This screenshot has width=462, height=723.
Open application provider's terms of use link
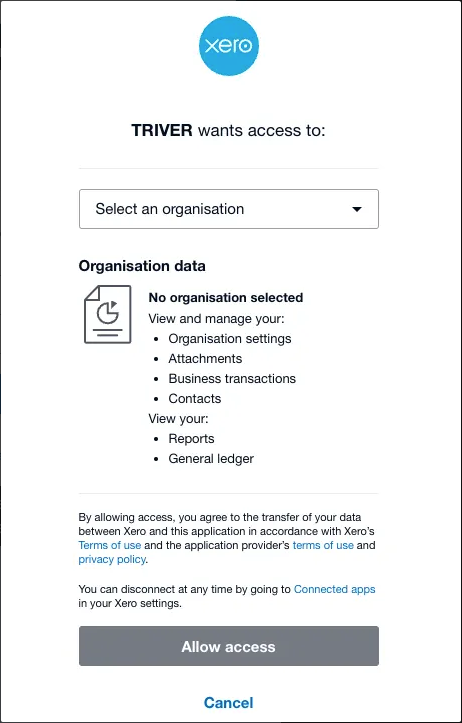tap(323, 545)
